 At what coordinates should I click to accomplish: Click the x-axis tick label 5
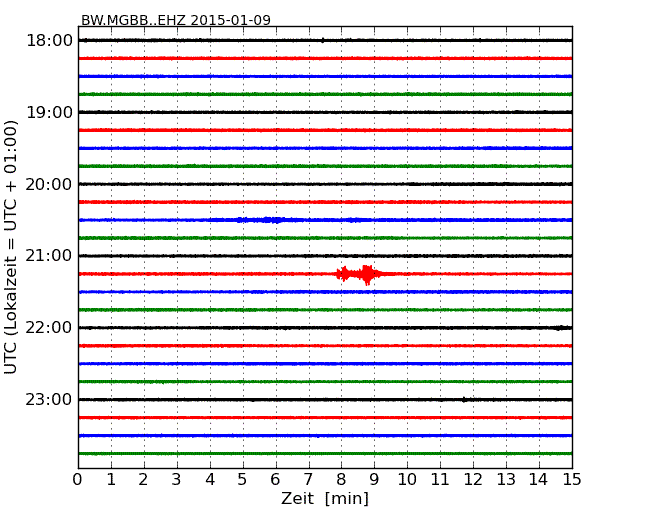pos(242,480)
